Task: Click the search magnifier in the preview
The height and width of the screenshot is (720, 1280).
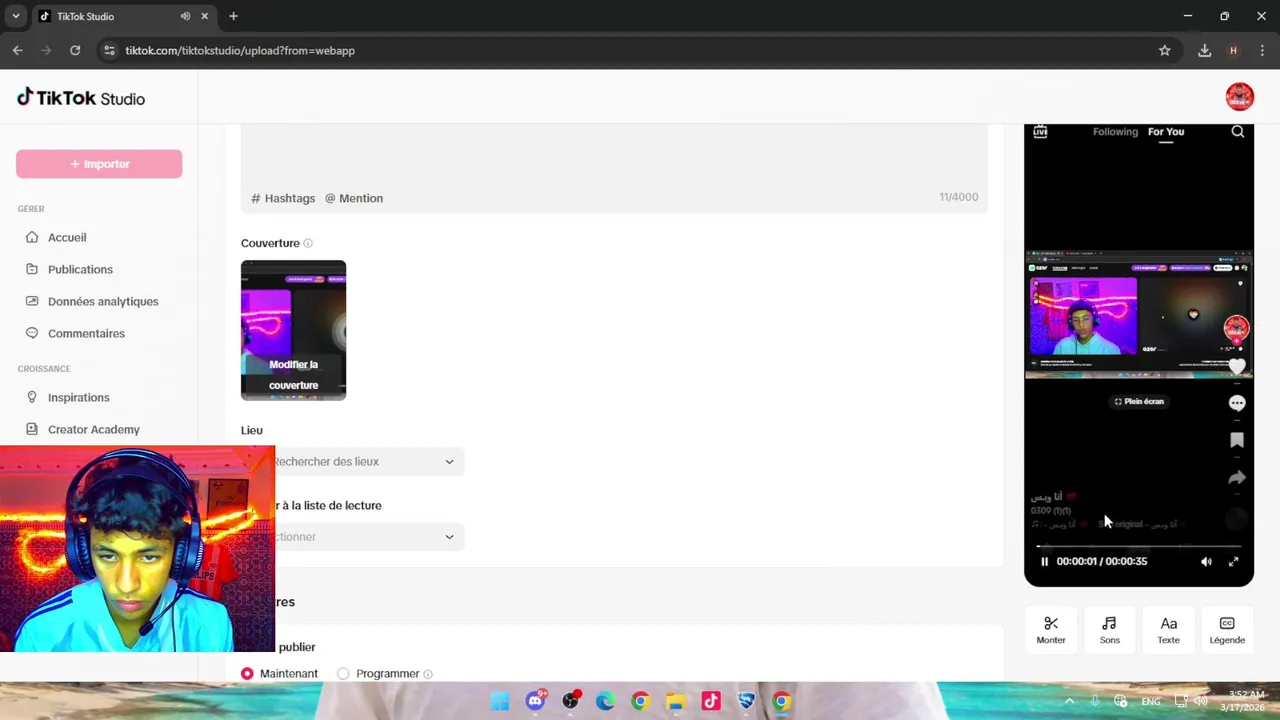Action: (x=1238, y=132)
